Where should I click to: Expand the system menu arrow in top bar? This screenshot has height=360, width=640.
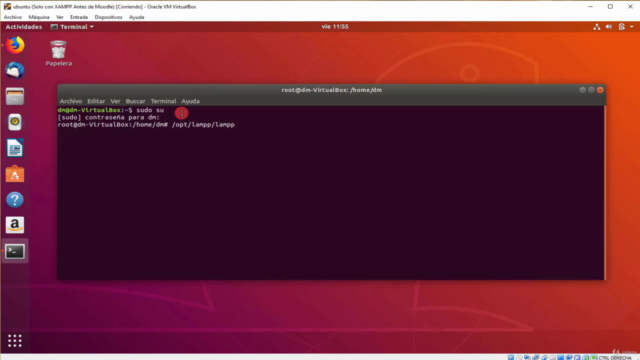tap(632, 27)
